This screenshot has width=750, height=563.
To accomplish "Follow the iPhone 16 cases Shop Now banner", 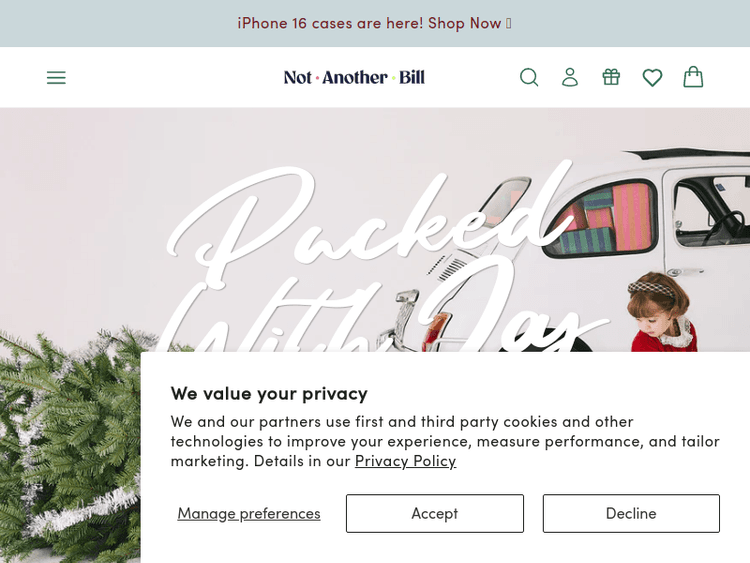I will (375, 23).
